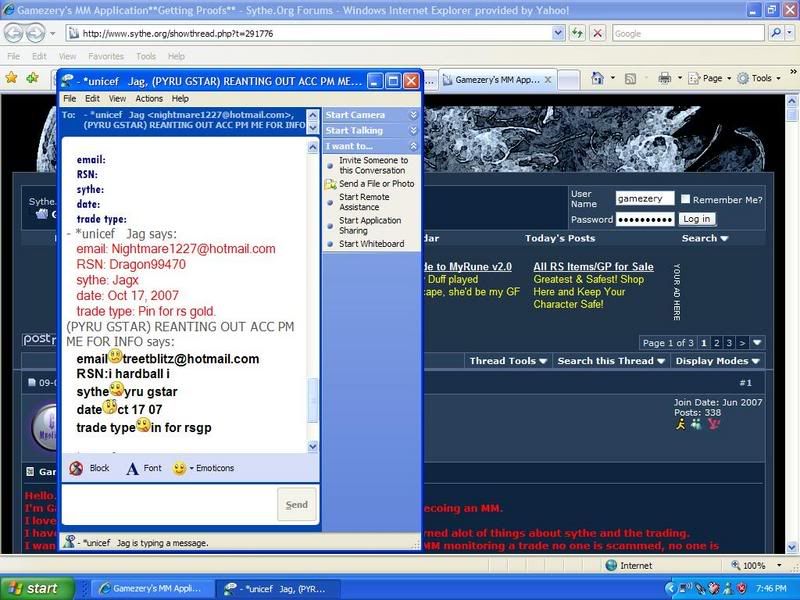Click the chat history scrollbar up arrow
Viewport: 800px width, 600px height.
(x=313, y=147)
